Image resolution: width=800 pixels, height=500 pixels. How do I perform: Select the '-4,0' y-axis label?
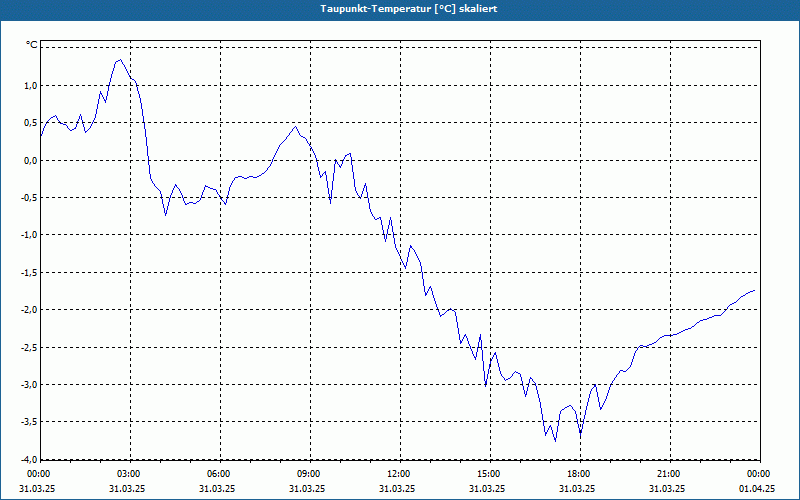tap(29, 459)
